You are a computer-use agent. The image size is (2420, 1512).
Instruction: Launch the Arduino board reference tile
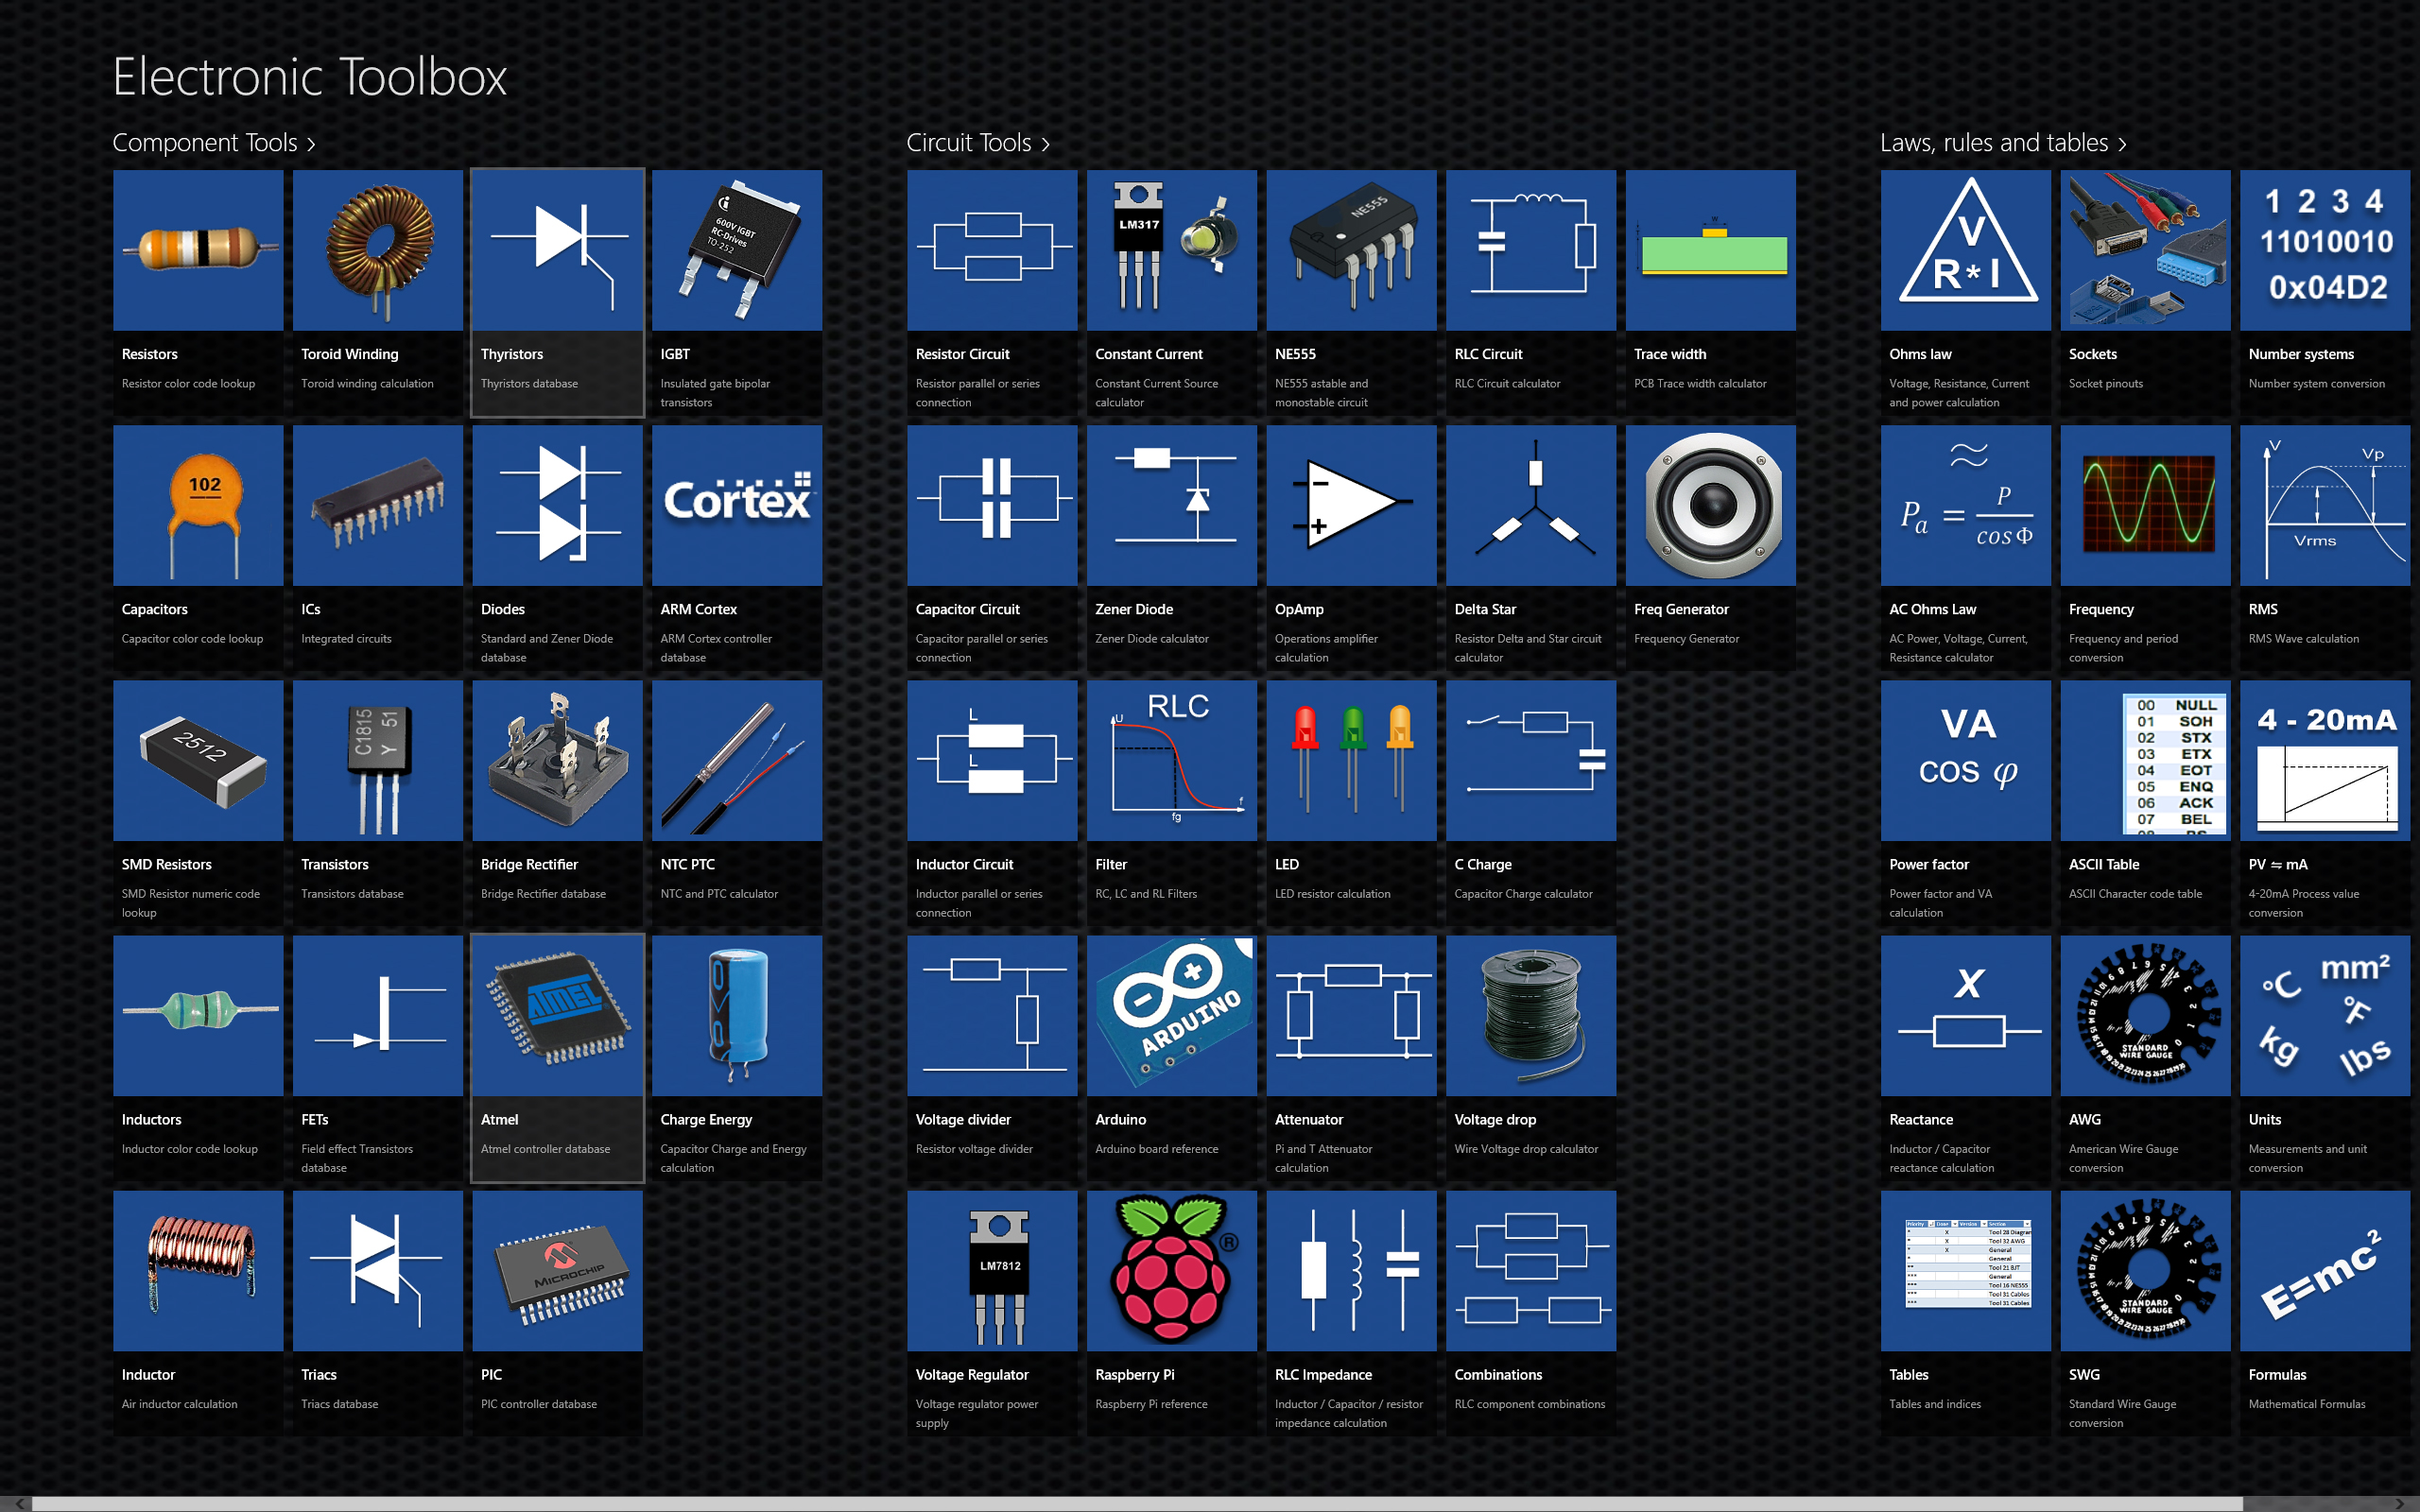[1171, 1015]
